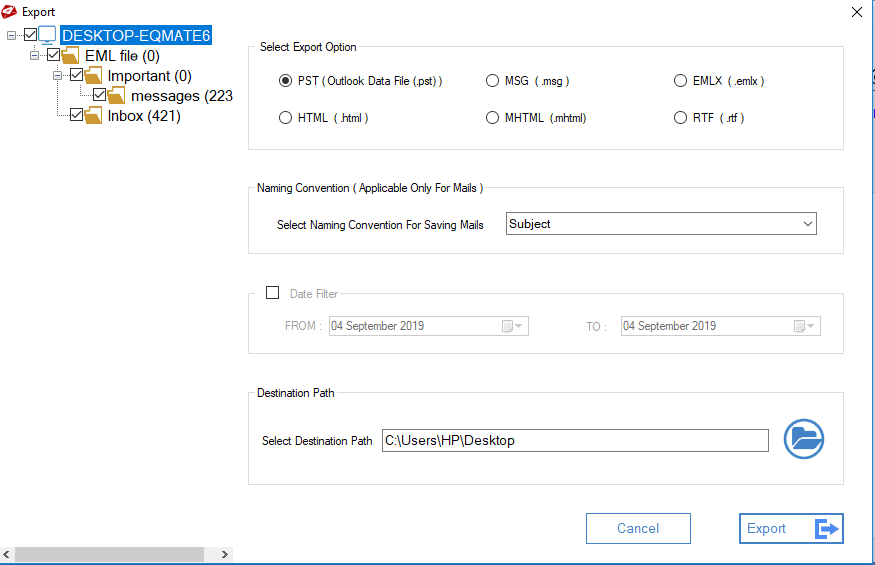Screen dimensions: 875x565
Task: Enable the Date Filter checkbox
Action: [272, 293]
